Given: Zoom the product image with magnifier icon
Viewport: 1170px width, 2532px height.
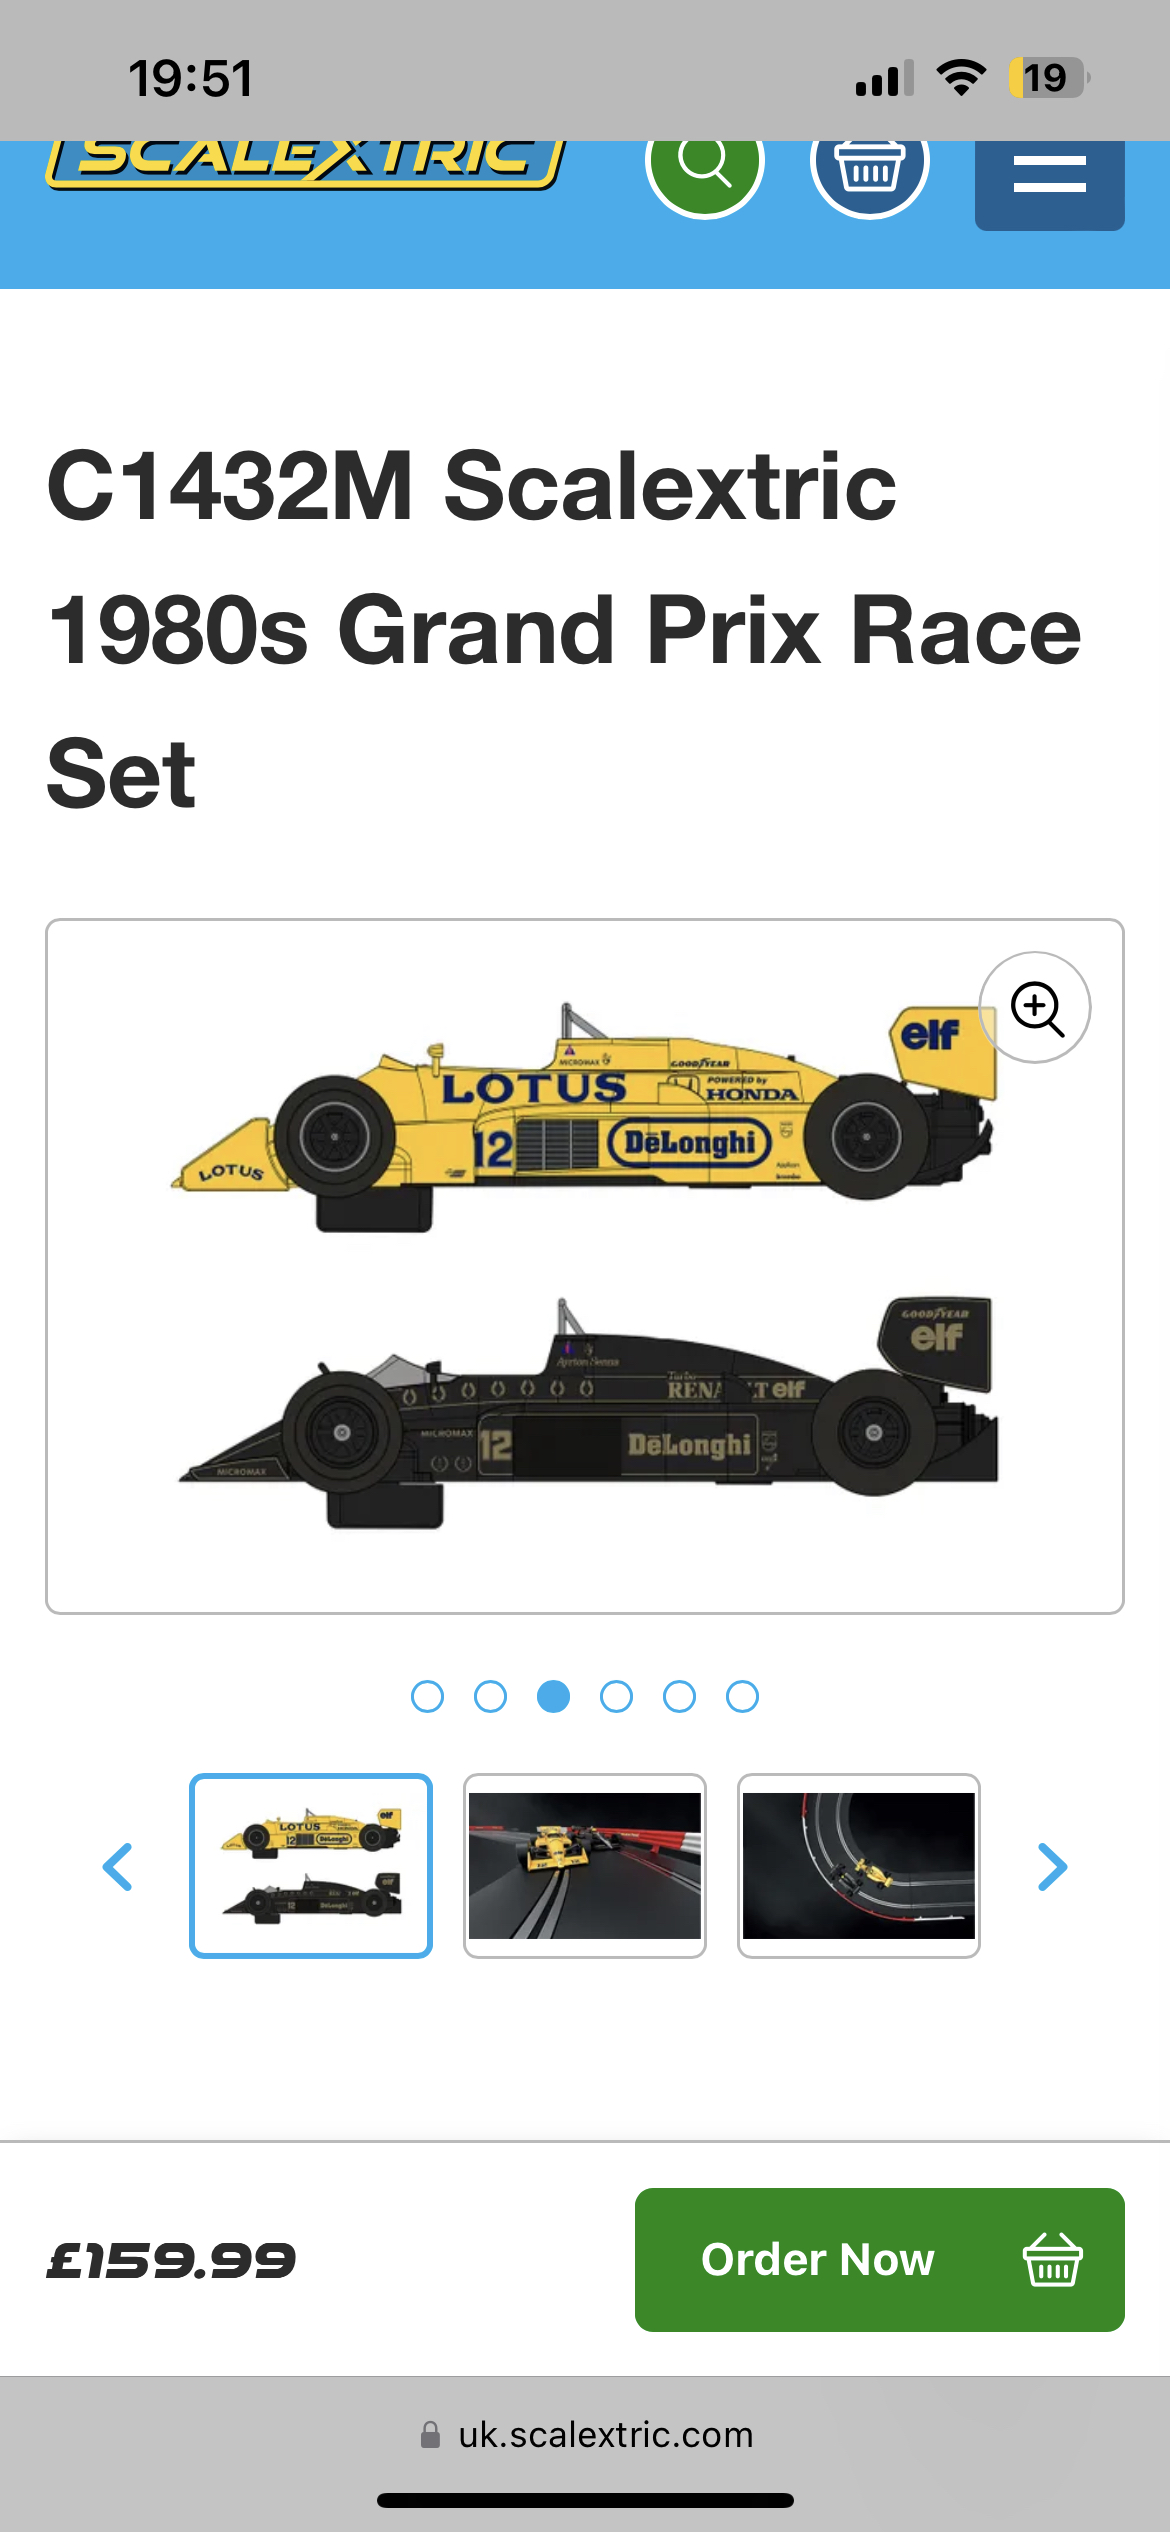Looking at the screenshot, I should coord(1036,1008).
